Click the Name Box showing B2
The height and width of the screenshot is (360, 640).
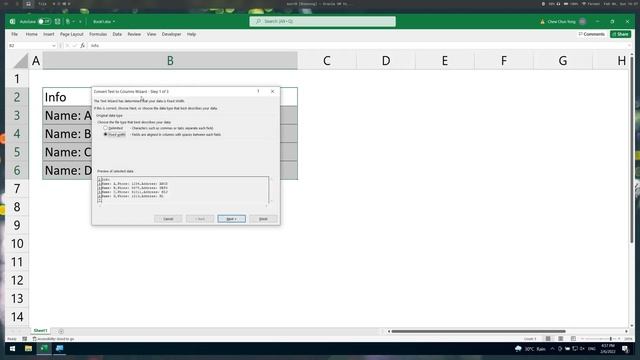tap(29, 46)
